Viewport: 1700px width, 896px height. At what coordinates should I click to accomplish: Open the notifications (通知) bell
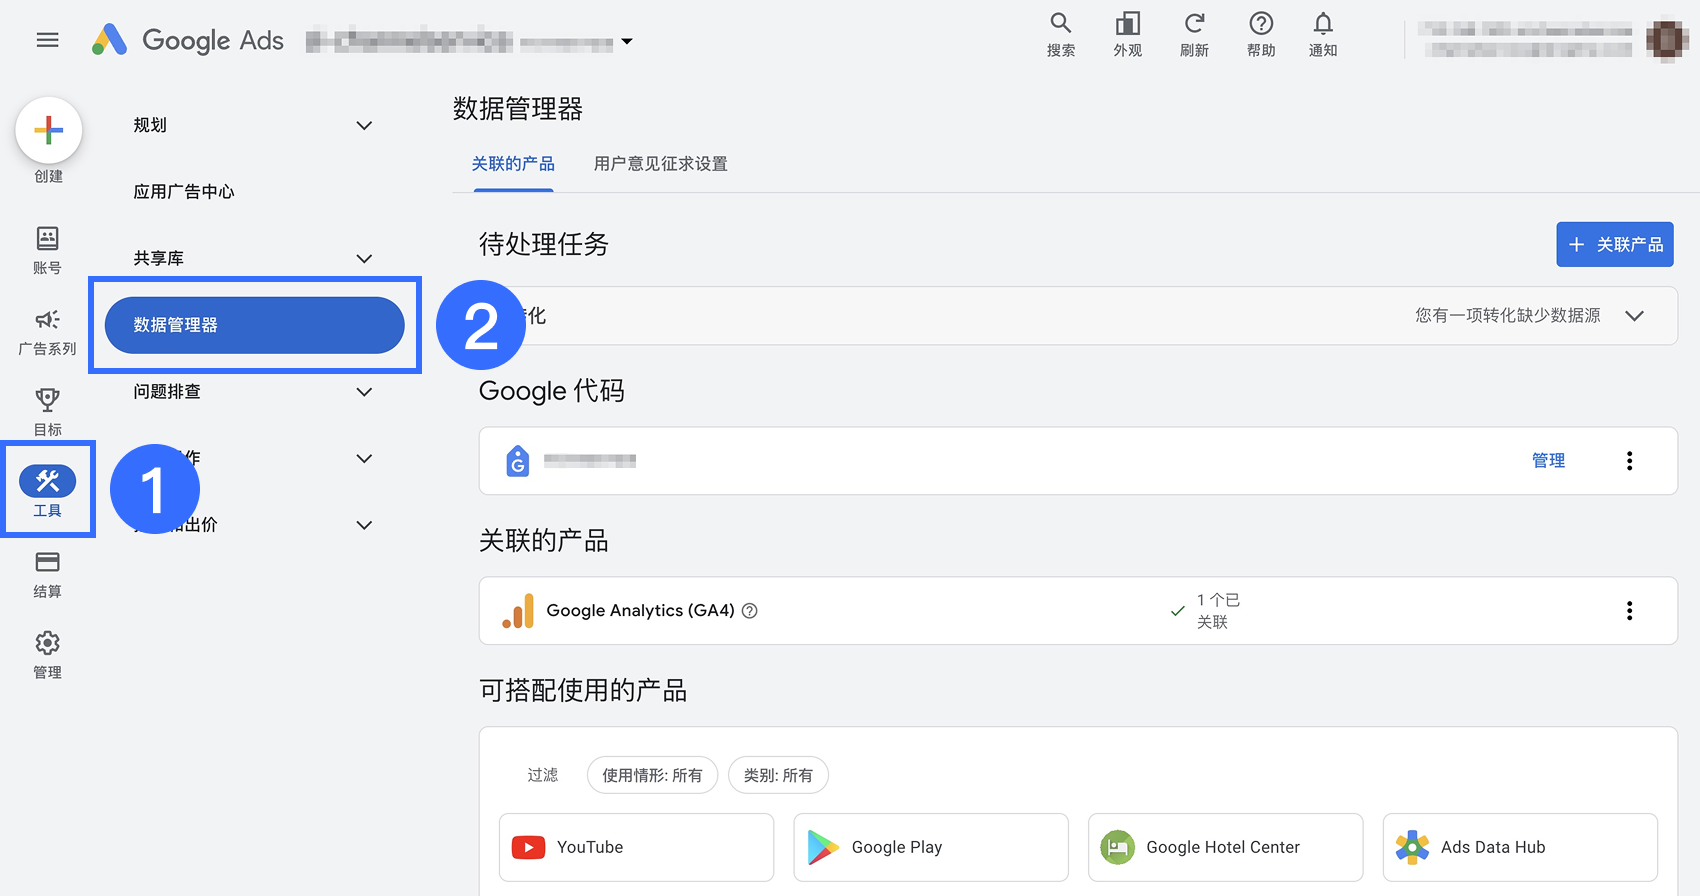1323,35
